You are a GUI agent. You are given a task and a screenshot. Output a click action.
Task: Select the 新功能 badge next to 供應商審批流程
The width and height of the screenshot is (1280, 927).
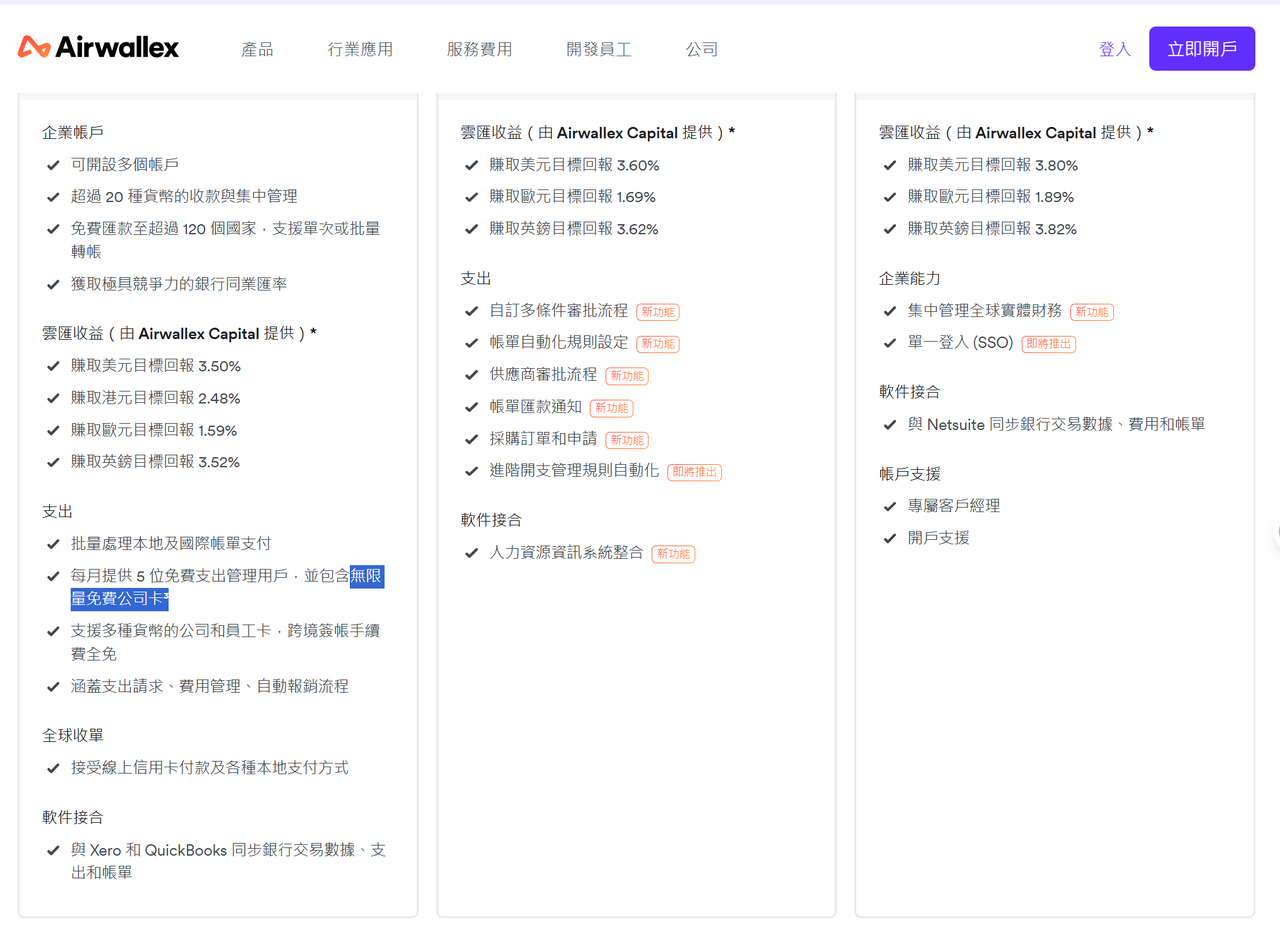[626, 376]
